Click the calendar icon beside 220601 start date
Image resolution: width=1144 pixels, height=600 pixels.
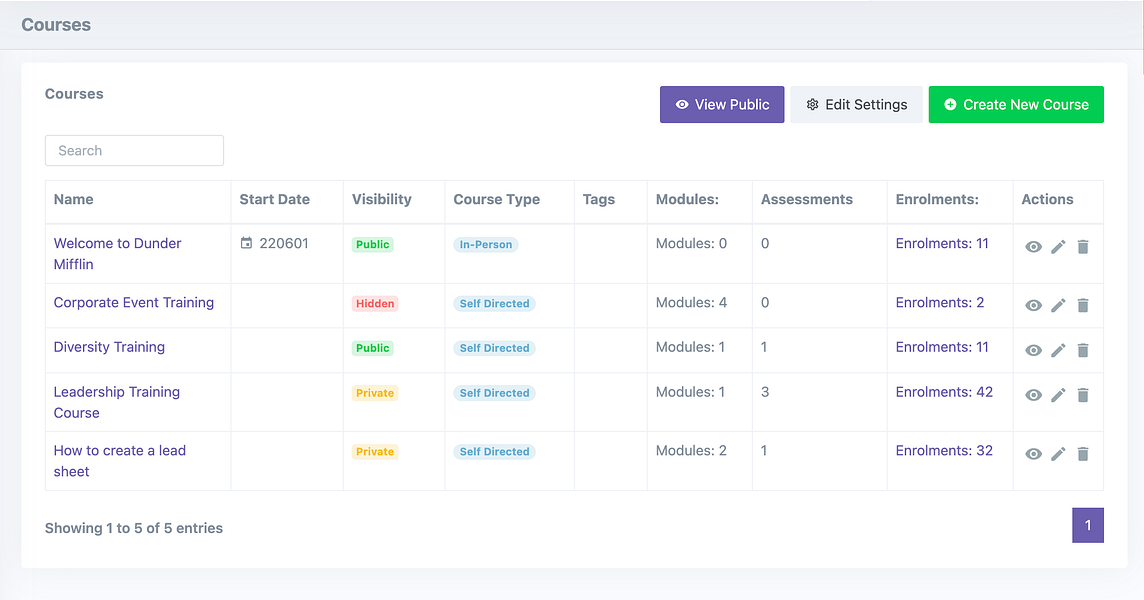point(247,243)
